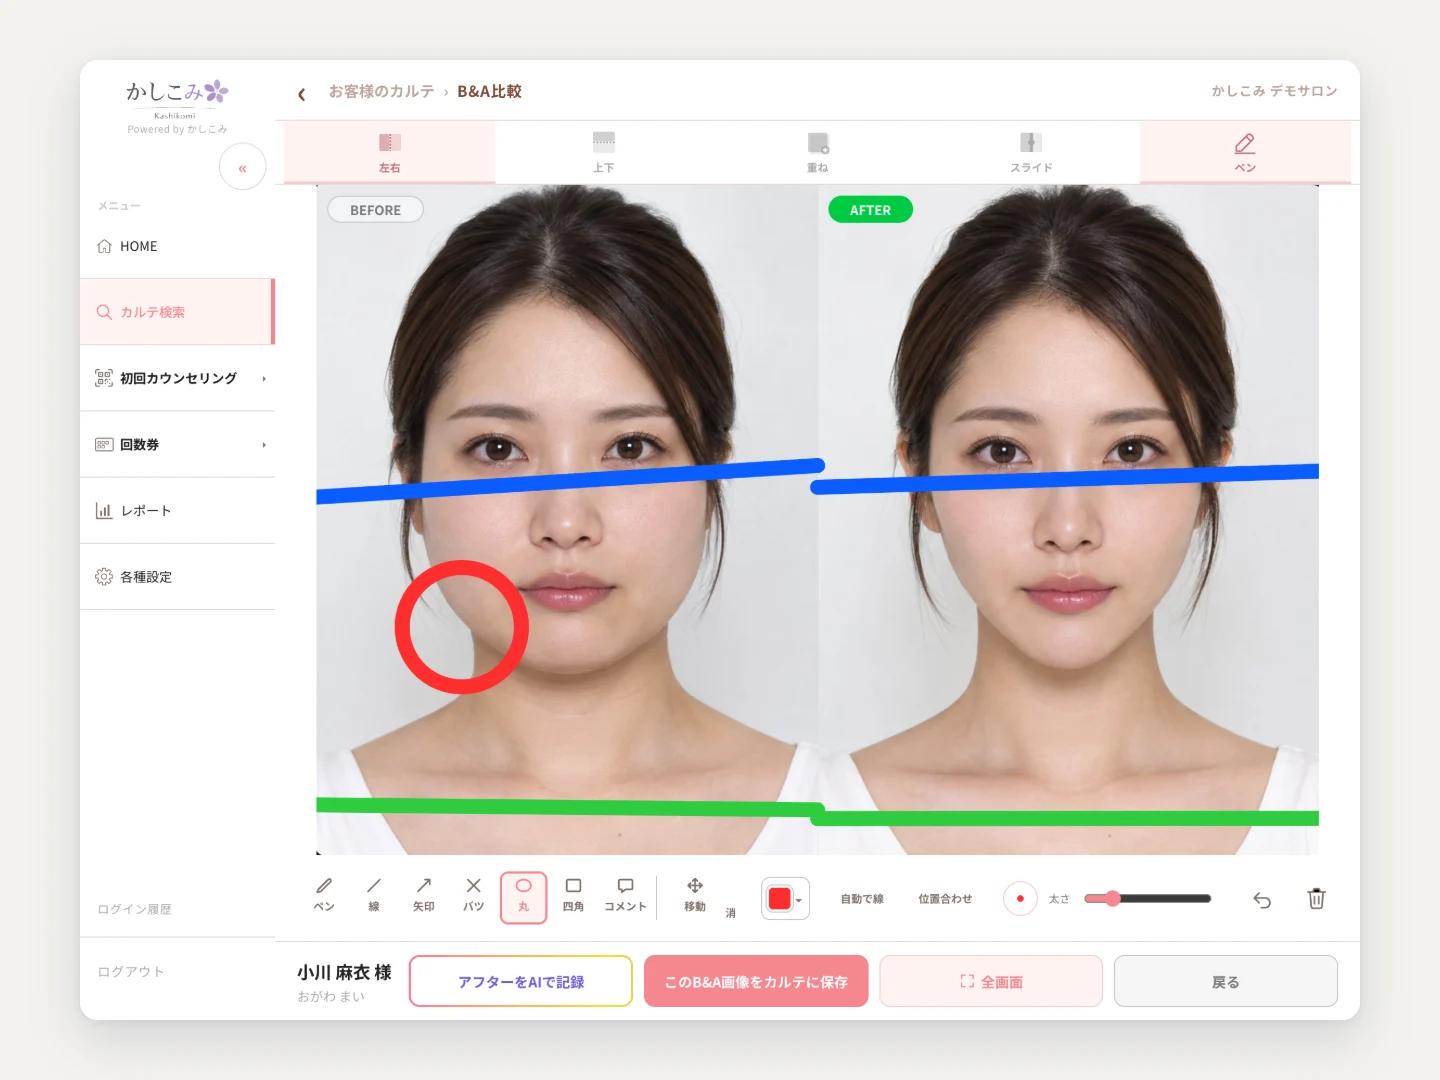
Task: Enter fullscreen with the 全画面 button
Action: [x=991, y=981]
